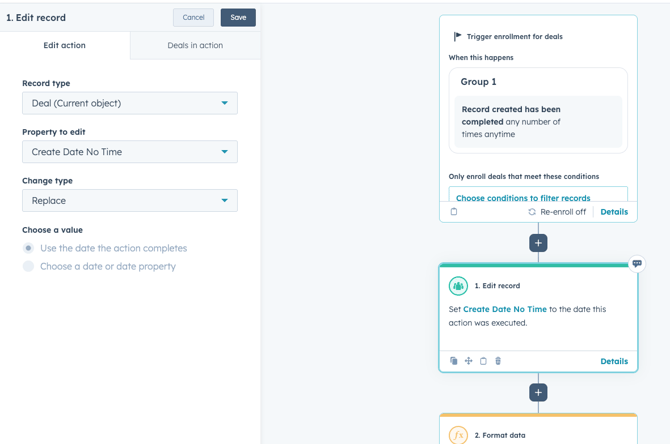Open 'Choose conditions to filter records' link

pyautogui.click(x=523, y=198)
